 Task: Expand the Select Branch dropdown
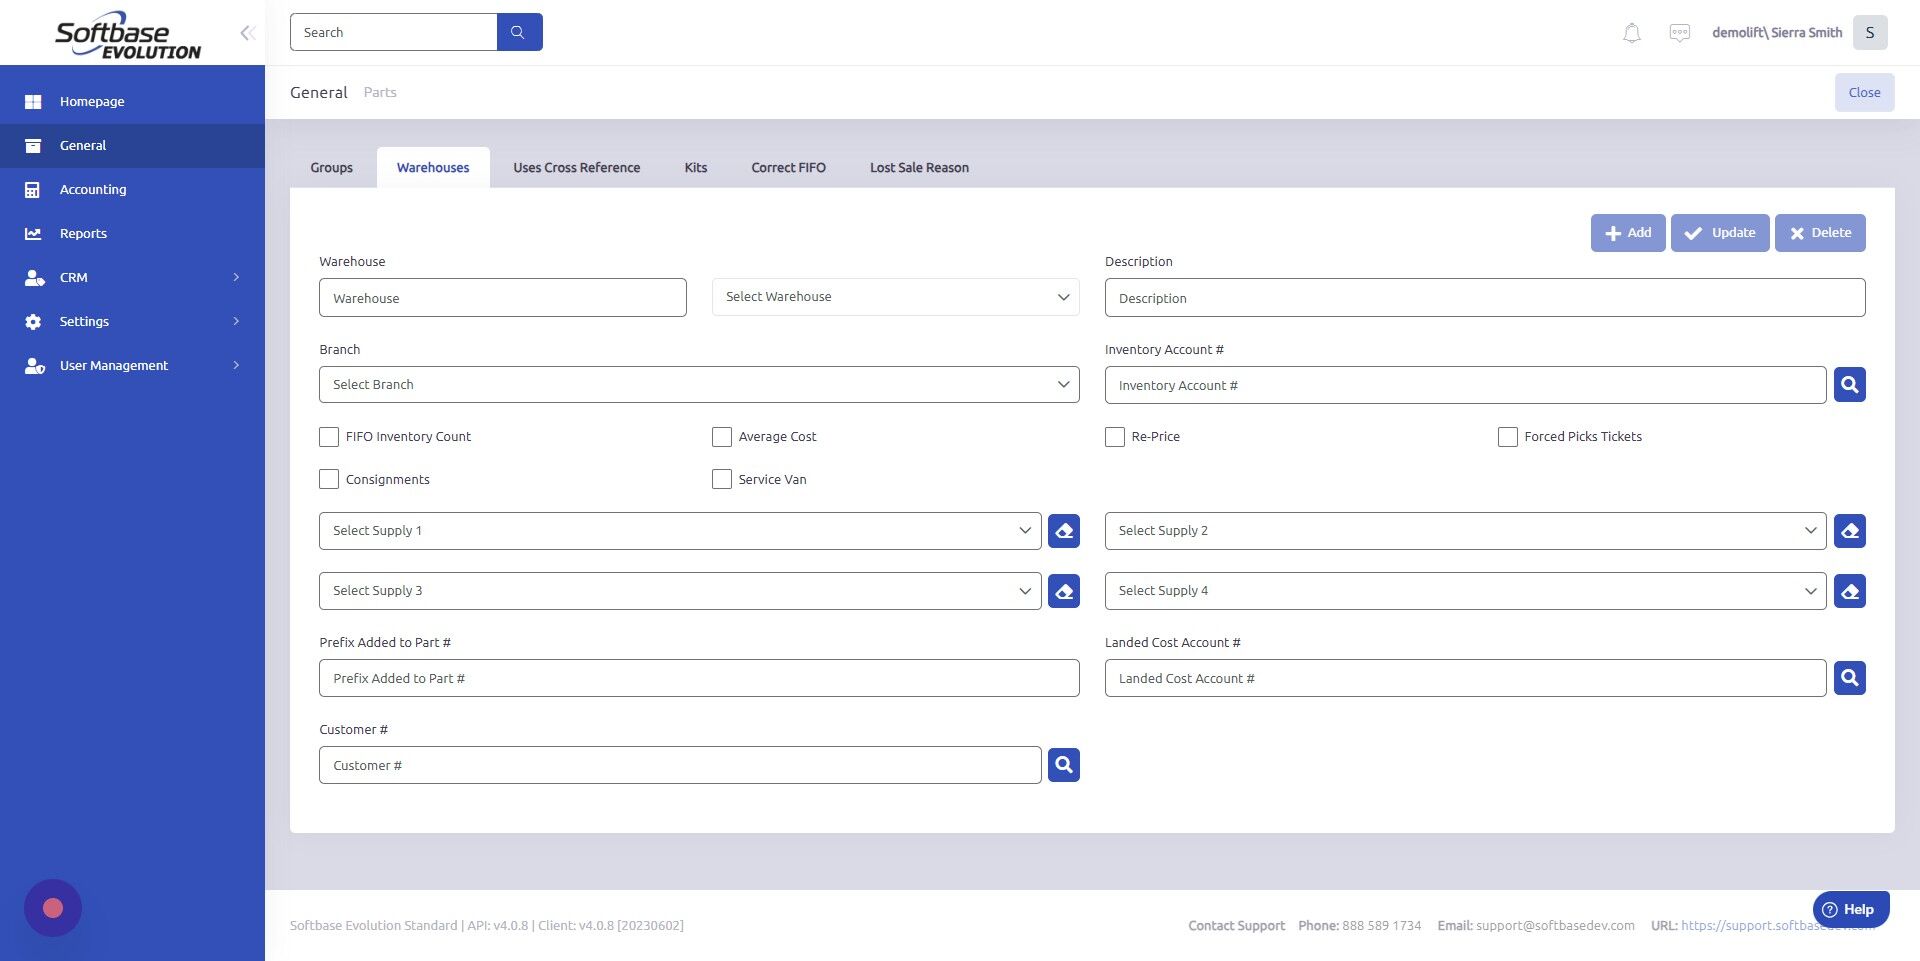[x=698, y=384]
